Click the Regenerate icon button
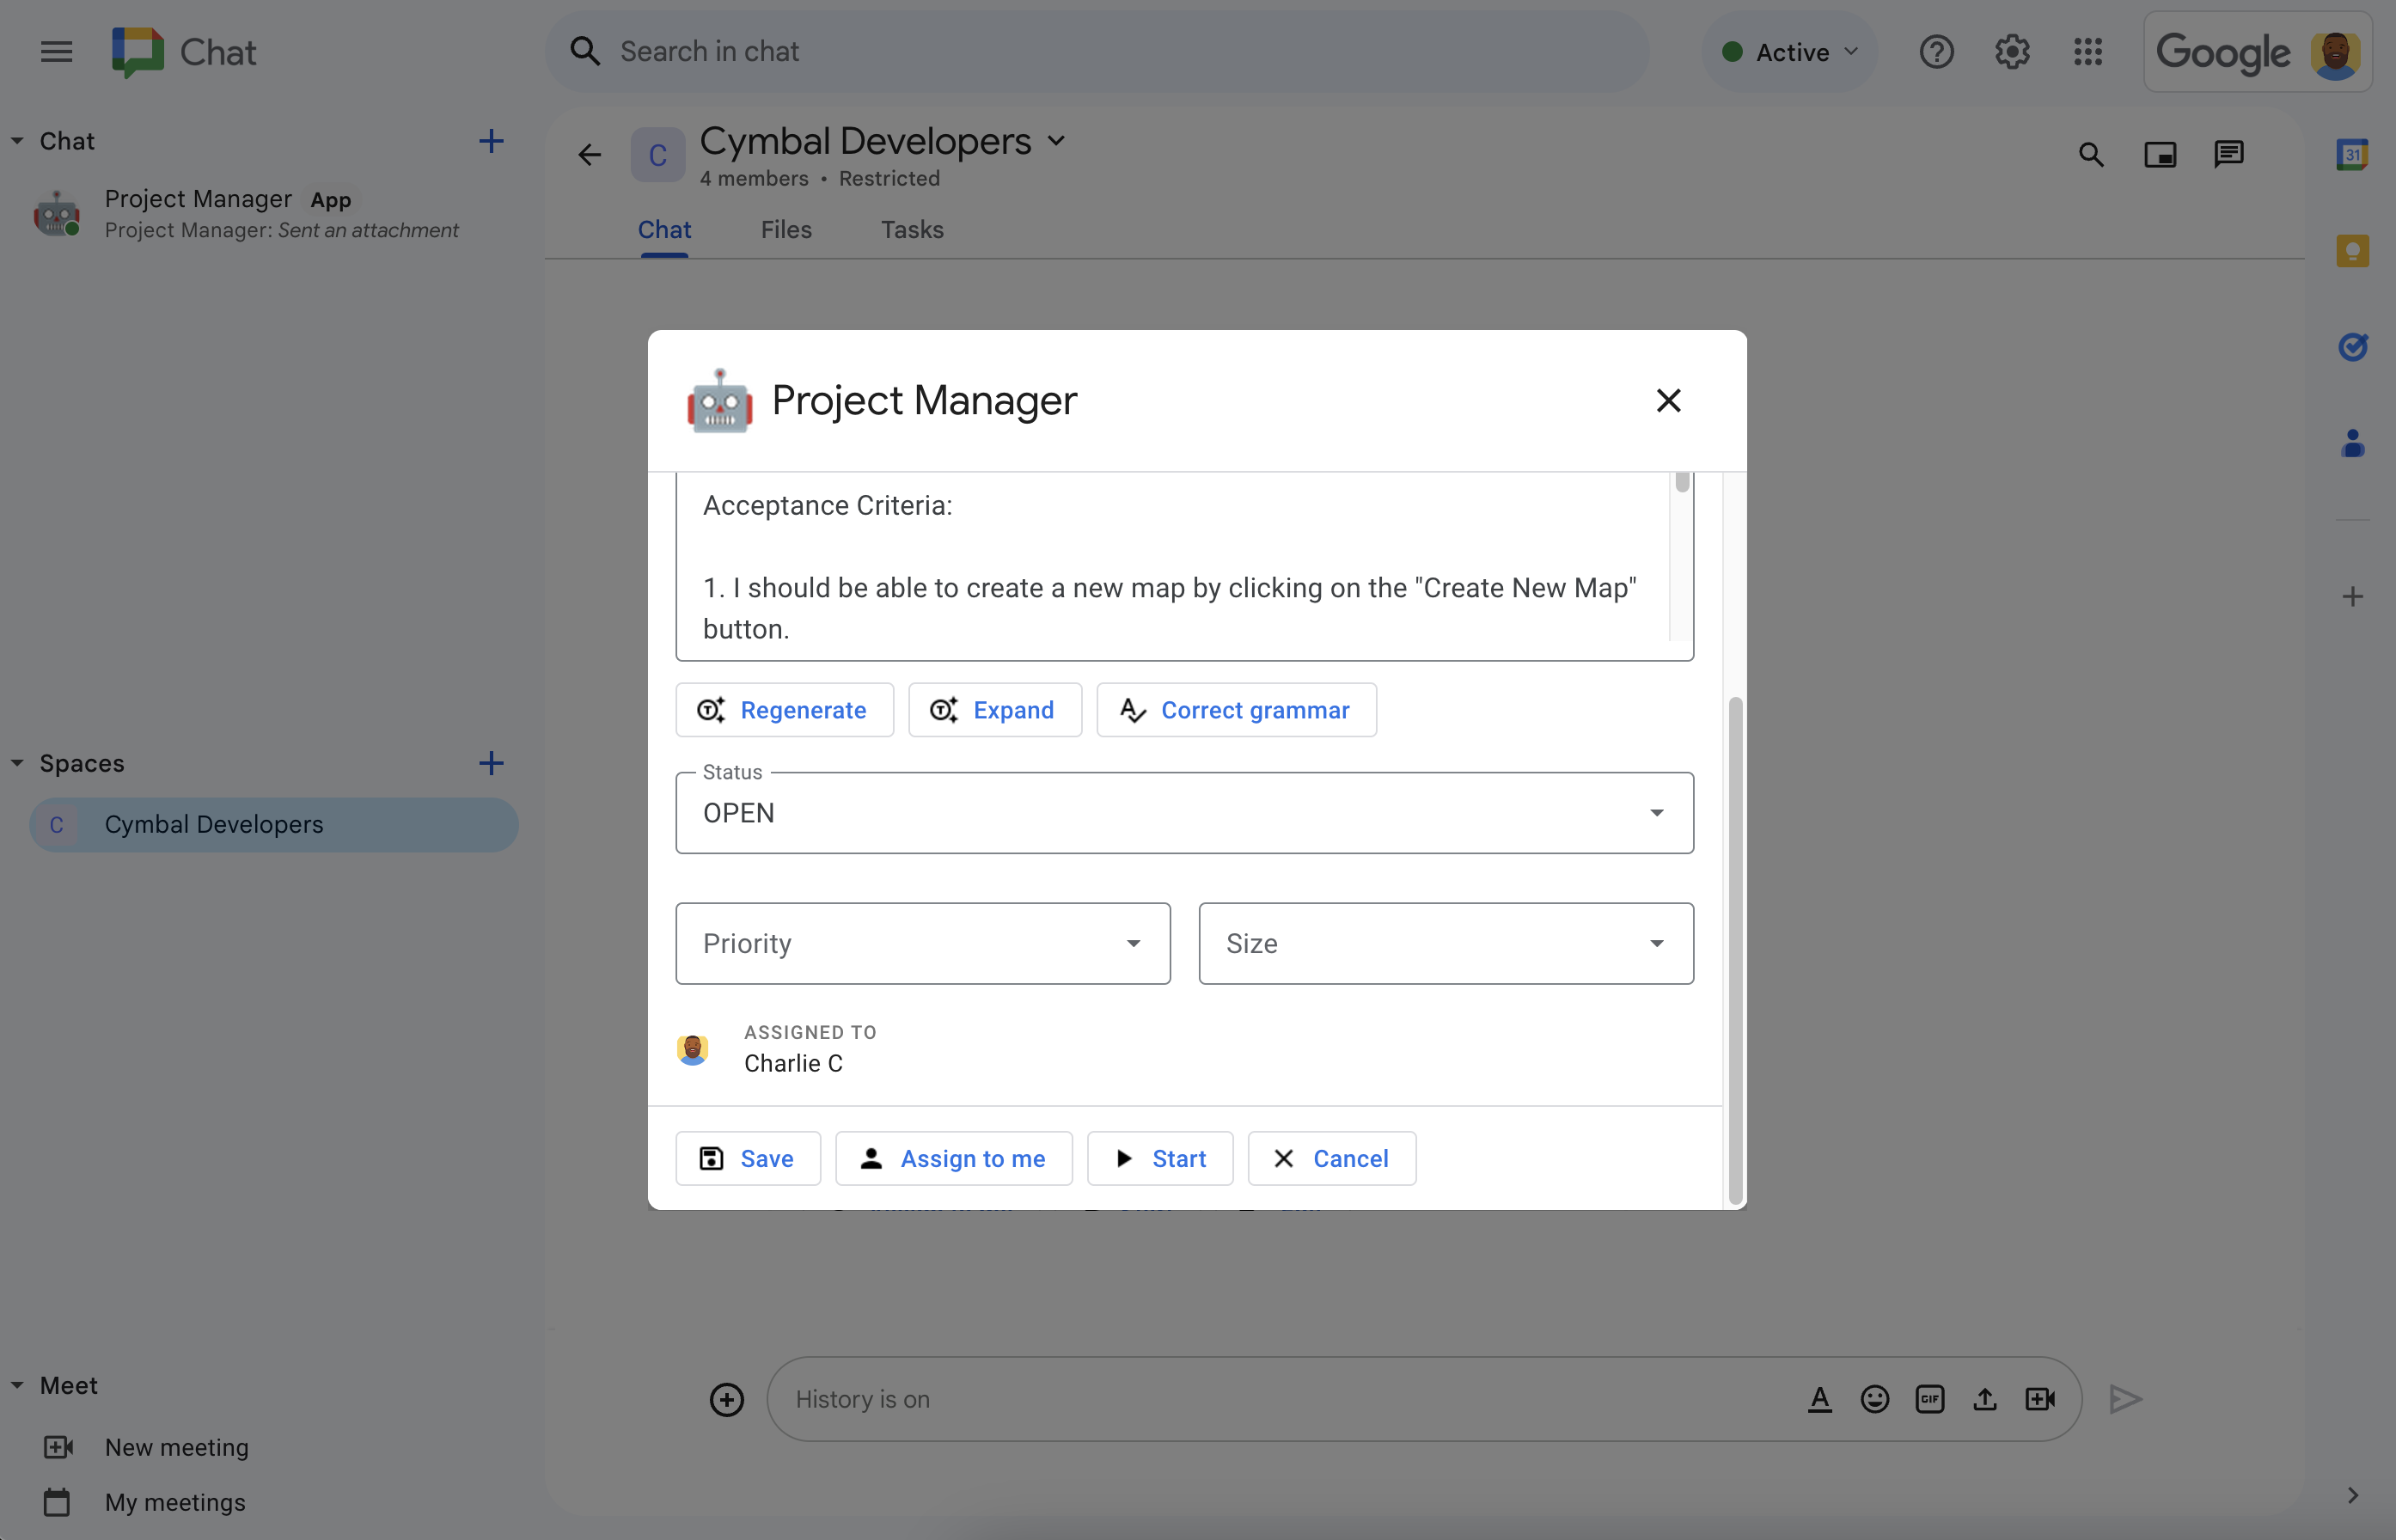The height and width of the screenshot is (1540, 2396). coord(711,709)
